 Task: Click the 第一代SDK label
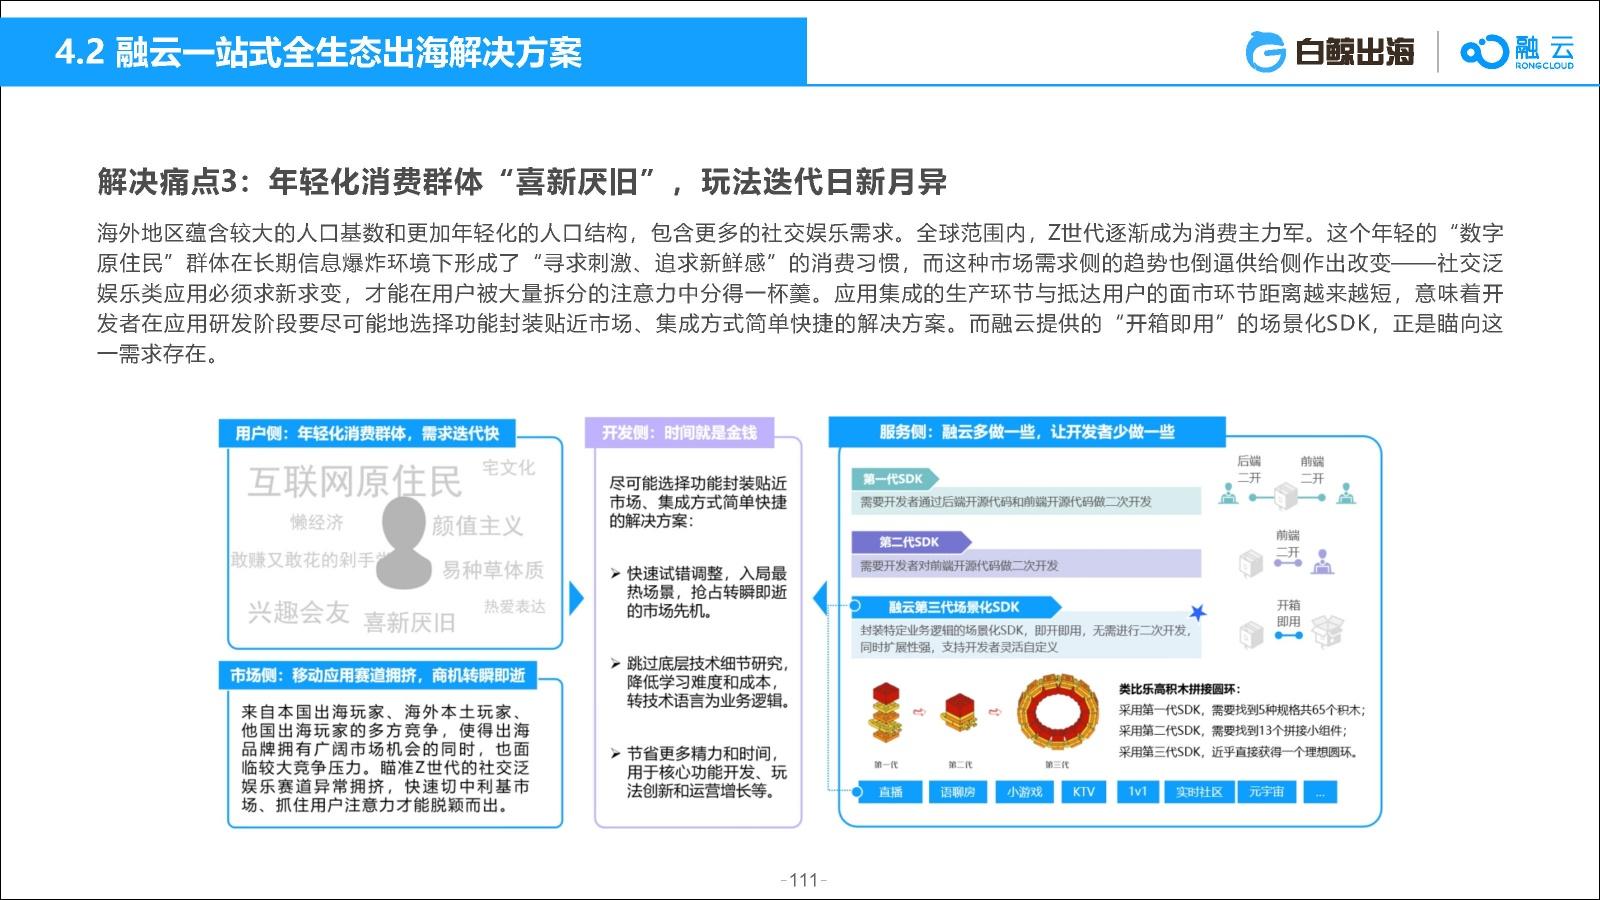(894, 479)
